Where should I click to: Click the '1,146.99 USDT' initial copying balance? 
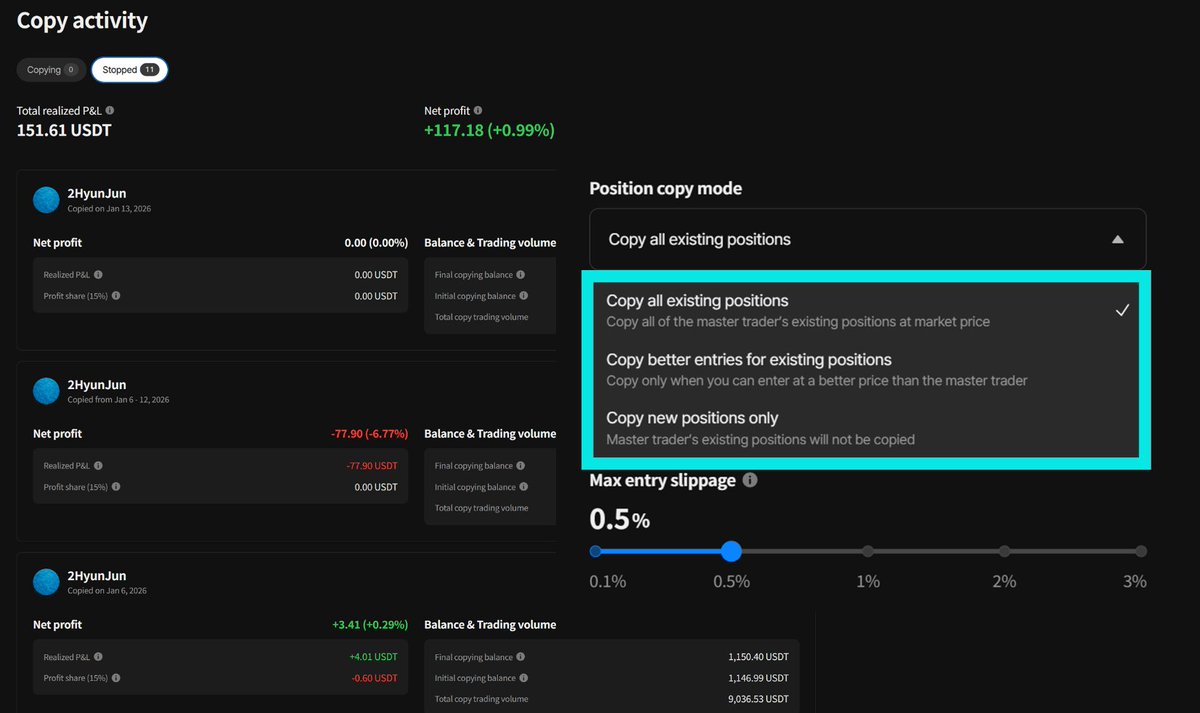tap(758, 678)
